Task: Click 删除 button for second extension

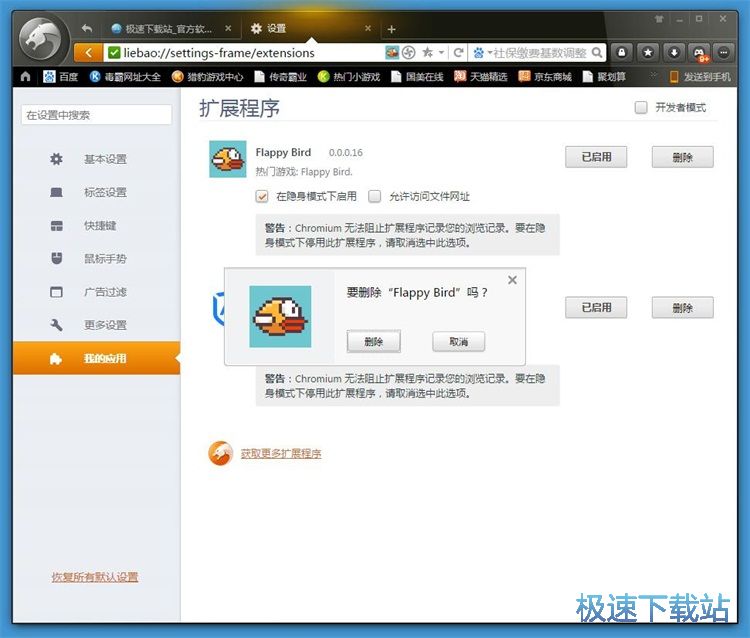Action: tap(683, 308)
